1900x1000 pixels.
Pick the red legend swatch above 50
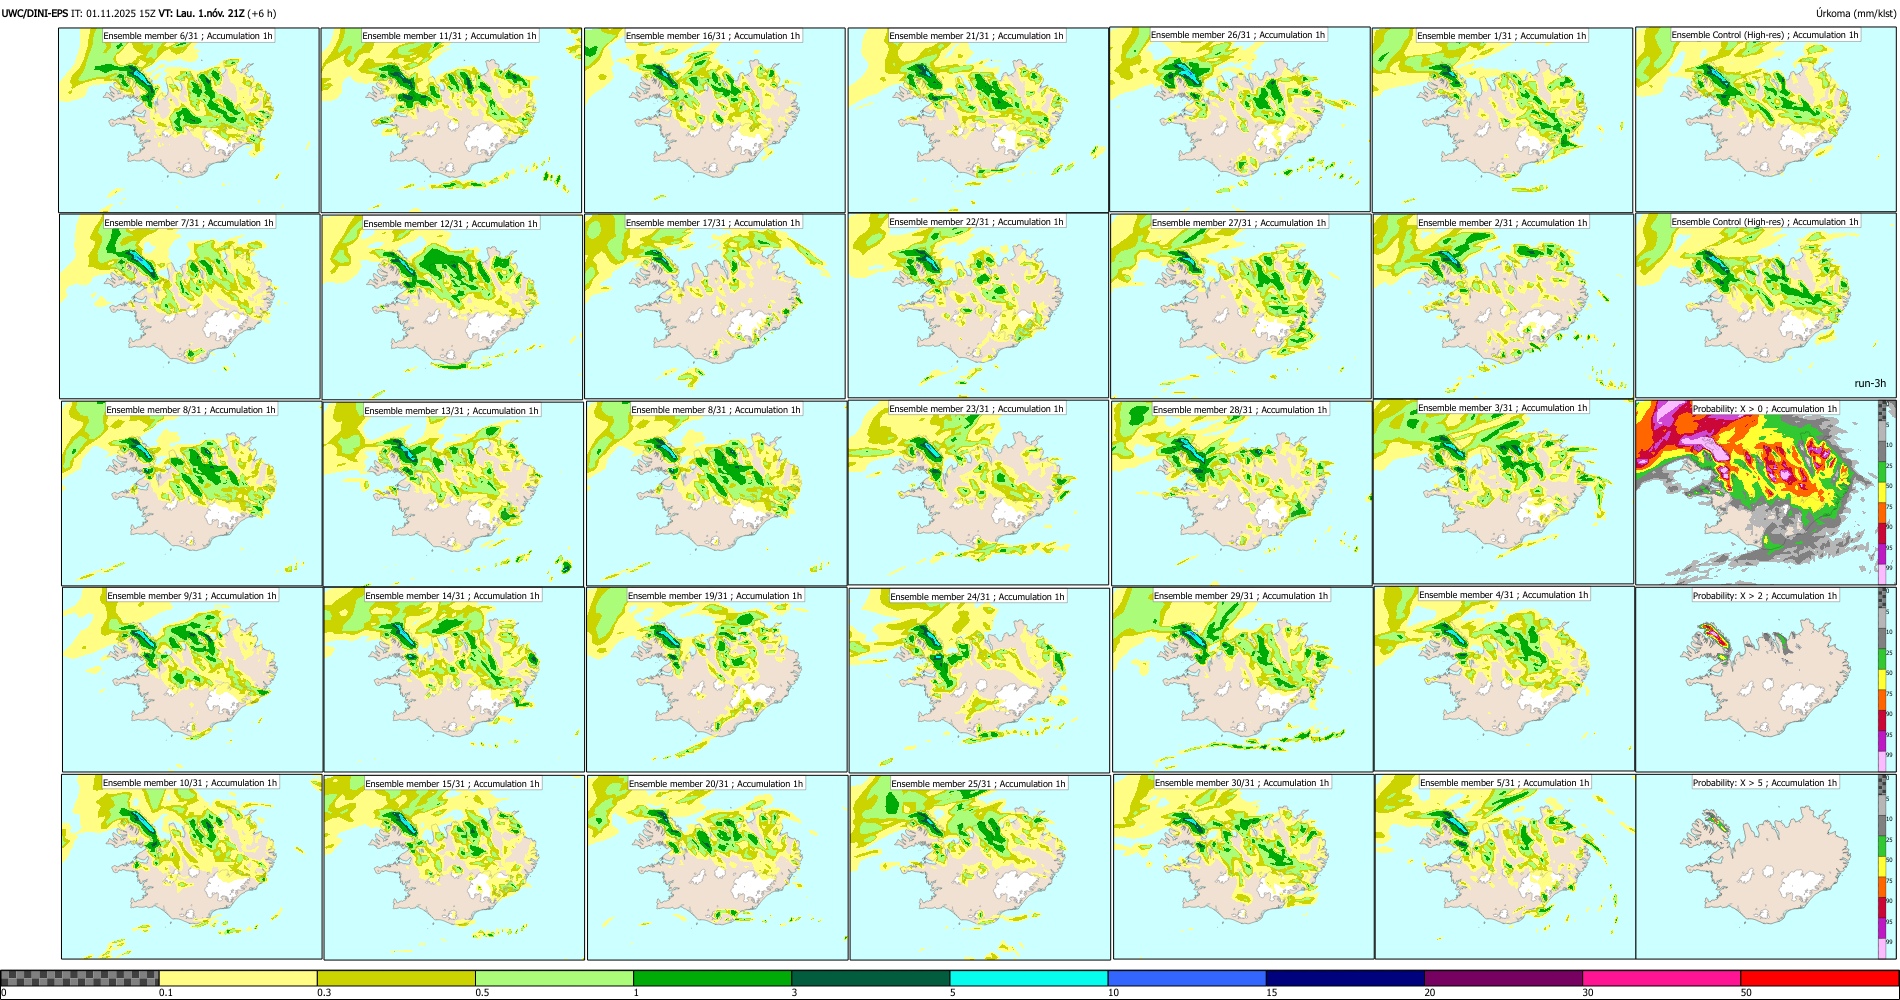point(1819,978)
